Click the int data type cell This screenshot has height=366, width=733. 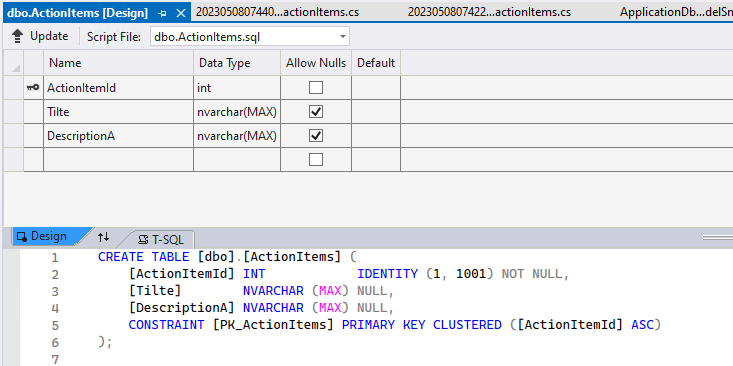pyautogui.click(x=237, y=87)
